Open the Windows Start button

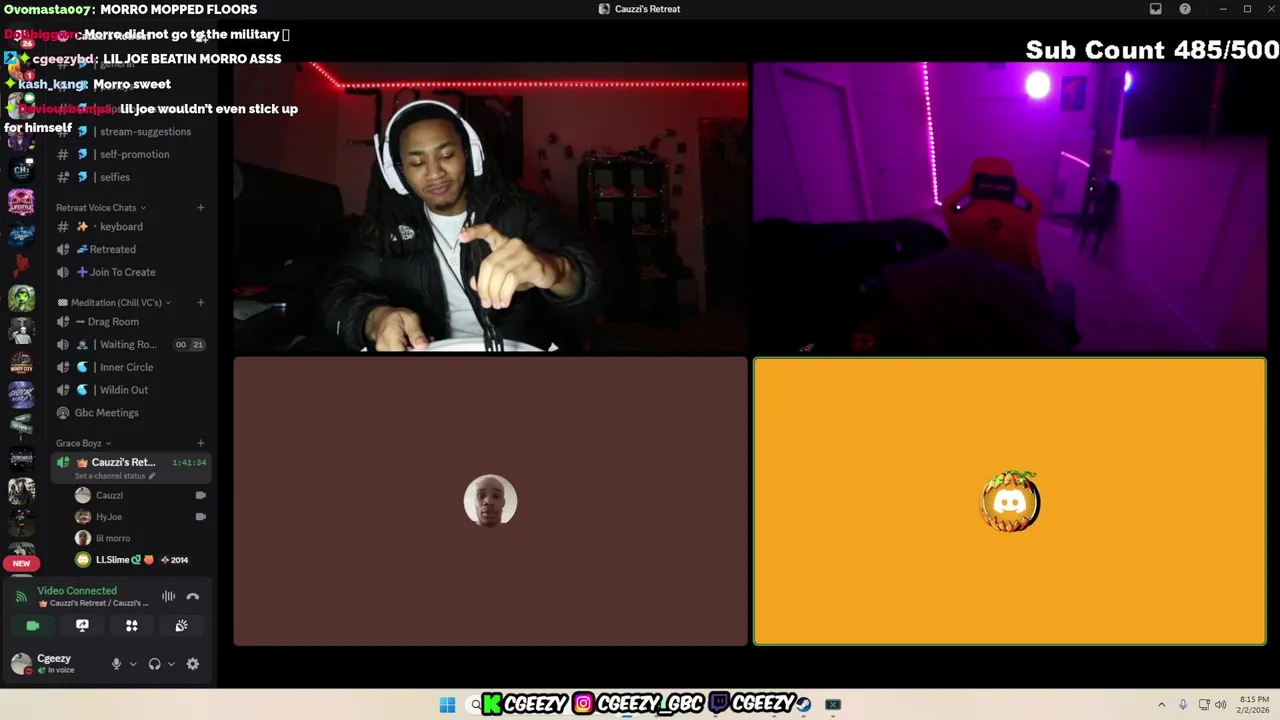click(x=447, y=704)
